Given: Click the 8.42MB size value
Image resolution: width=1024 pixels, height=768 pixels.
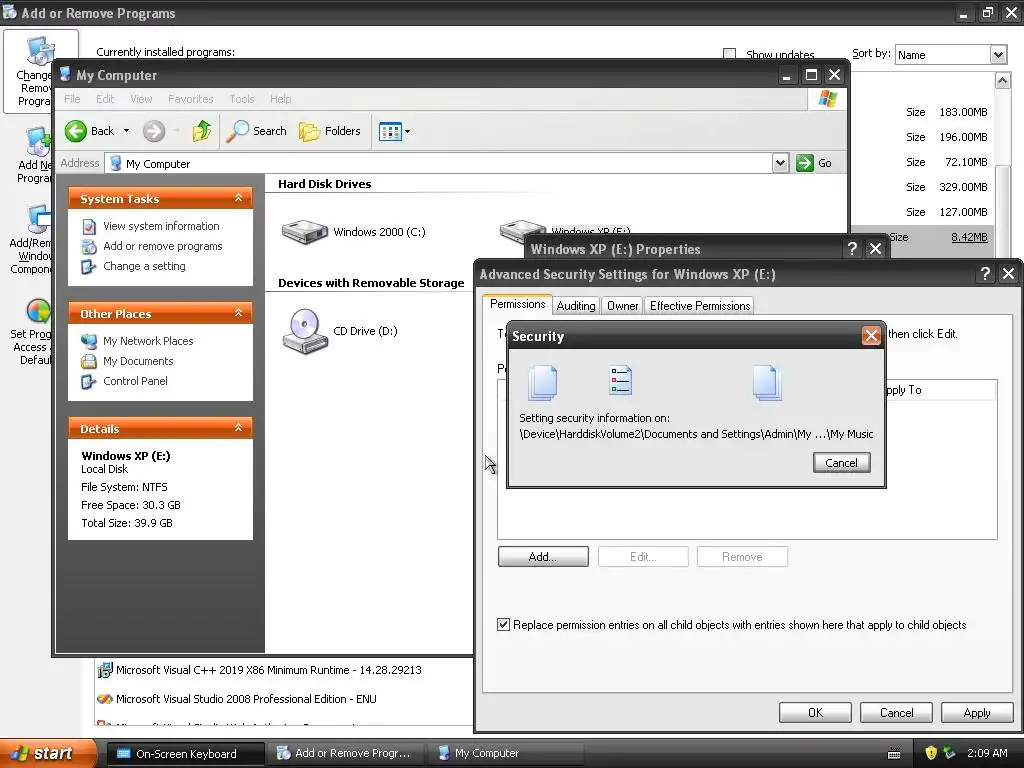Looking at the screenshot, I should pos(969,237).
